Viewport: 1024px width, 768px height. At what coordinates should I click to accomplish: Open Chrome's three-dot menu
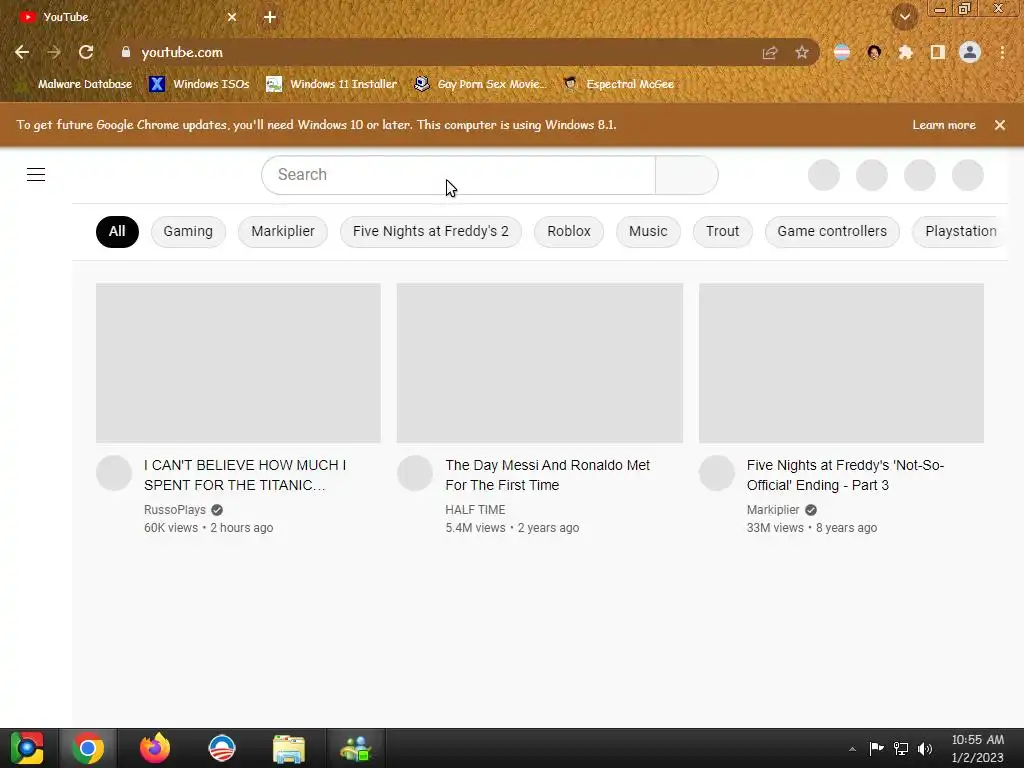(x=1002, y=52)
